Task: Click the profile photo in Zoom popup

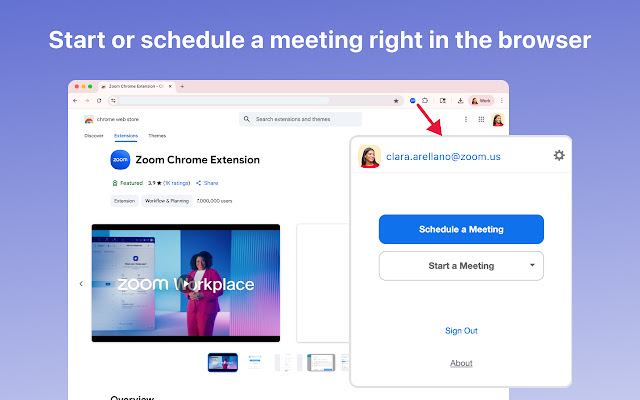Action: 369,156
